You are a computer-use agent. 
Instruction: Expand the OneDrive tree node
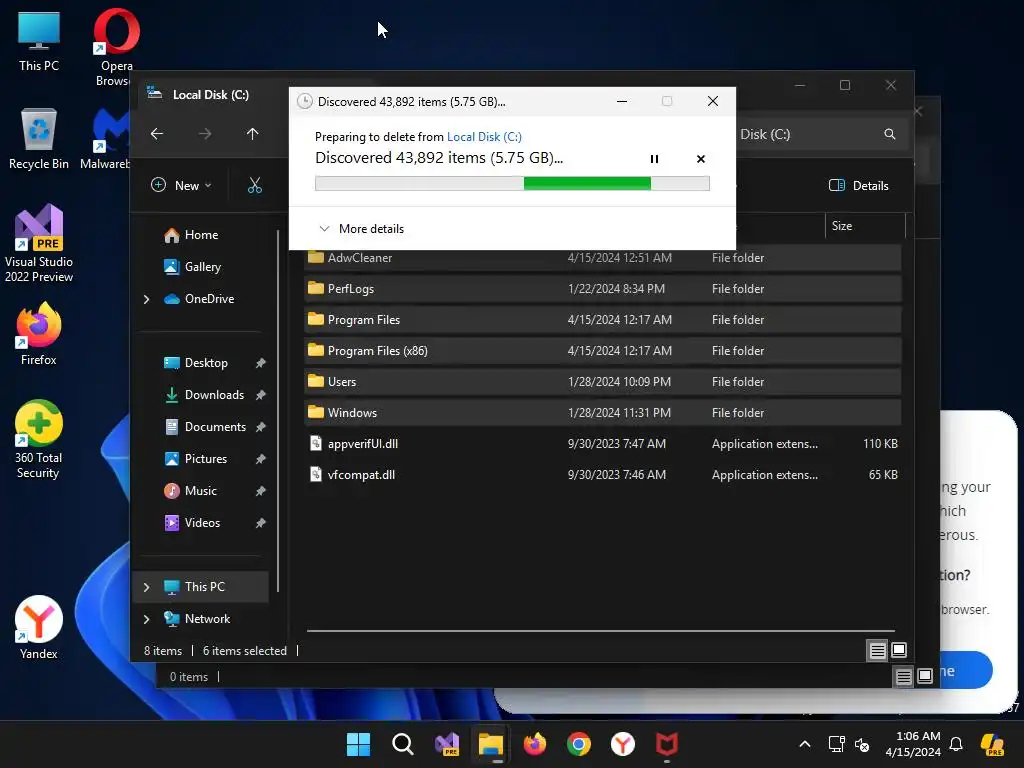pos(146,299)
